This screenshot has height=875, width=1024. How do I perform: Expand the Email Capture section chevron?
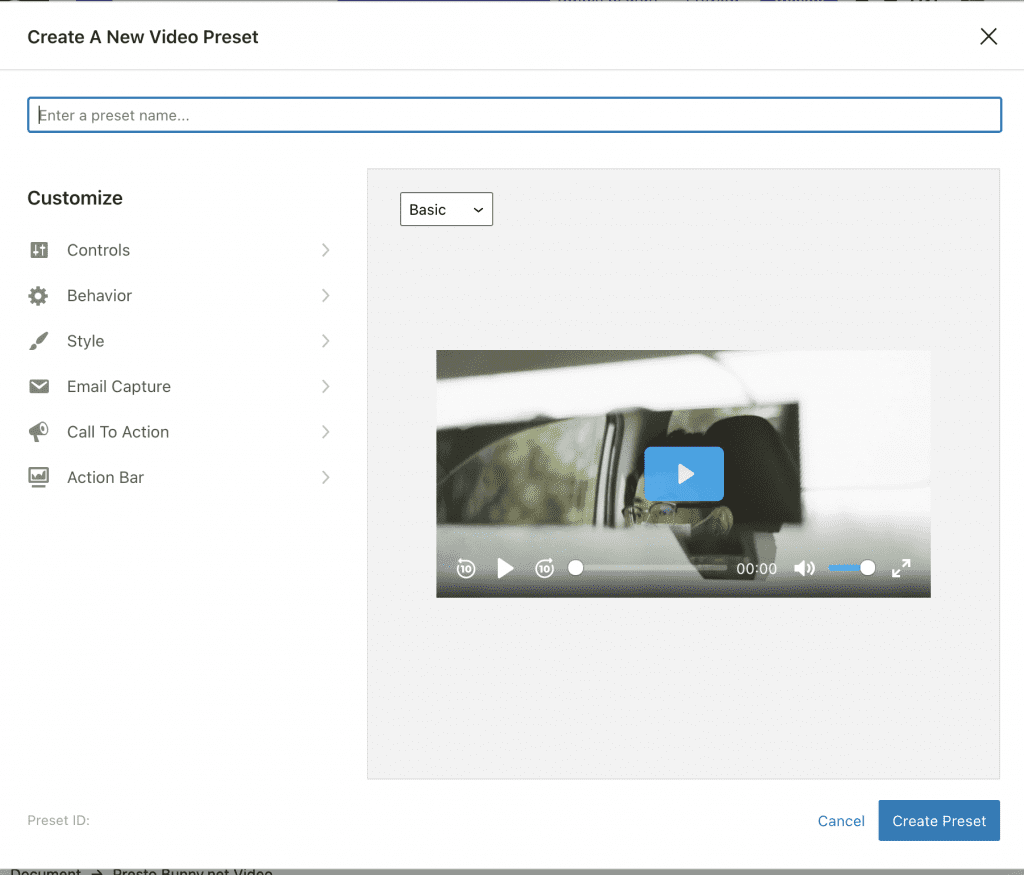[x=325, y=387]
